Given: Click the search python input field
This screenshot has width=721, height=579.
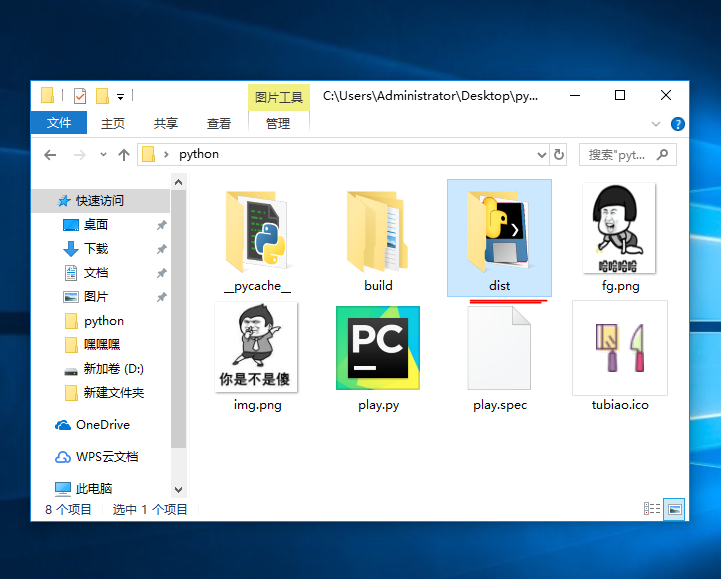Looking at the screenshot, I should pos(628,155).
